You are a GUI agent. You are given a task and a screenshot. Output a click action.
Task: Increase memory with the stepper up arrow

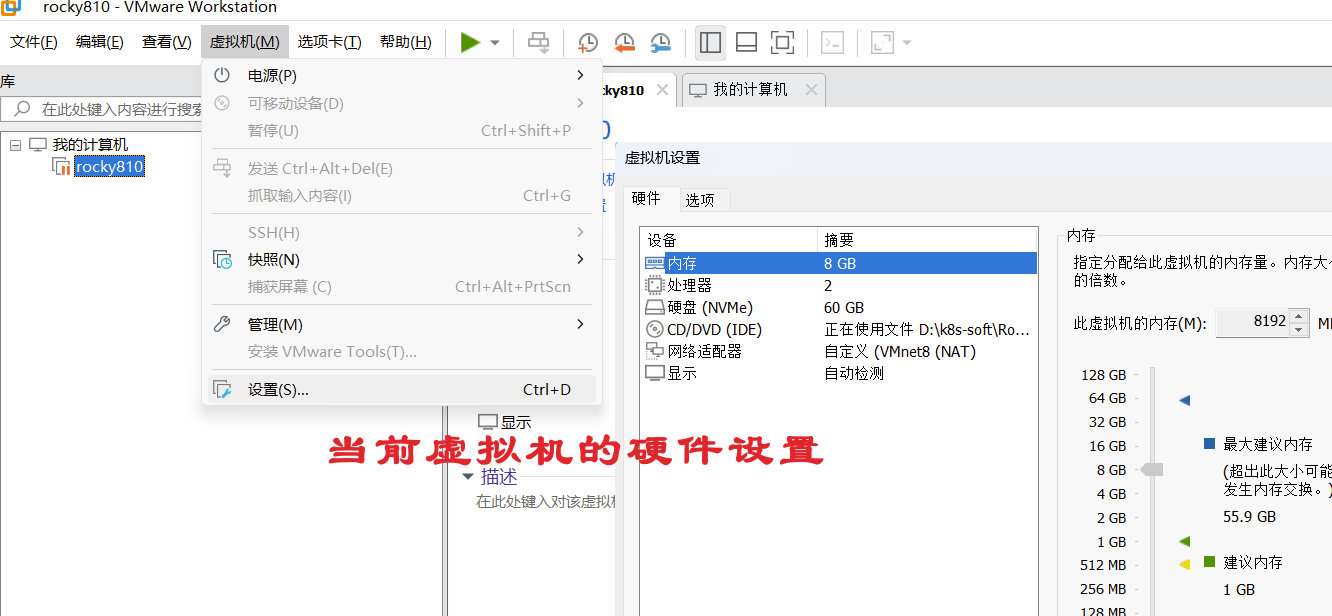tap(1299, 316)
